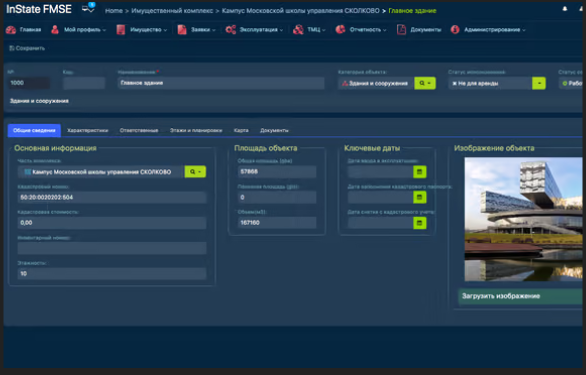Click Часть комплекса field Кампус СКОЛКОВО
The width and height of the screenshot is (586, 375).
pyautogui.click(x=101, y=172)
